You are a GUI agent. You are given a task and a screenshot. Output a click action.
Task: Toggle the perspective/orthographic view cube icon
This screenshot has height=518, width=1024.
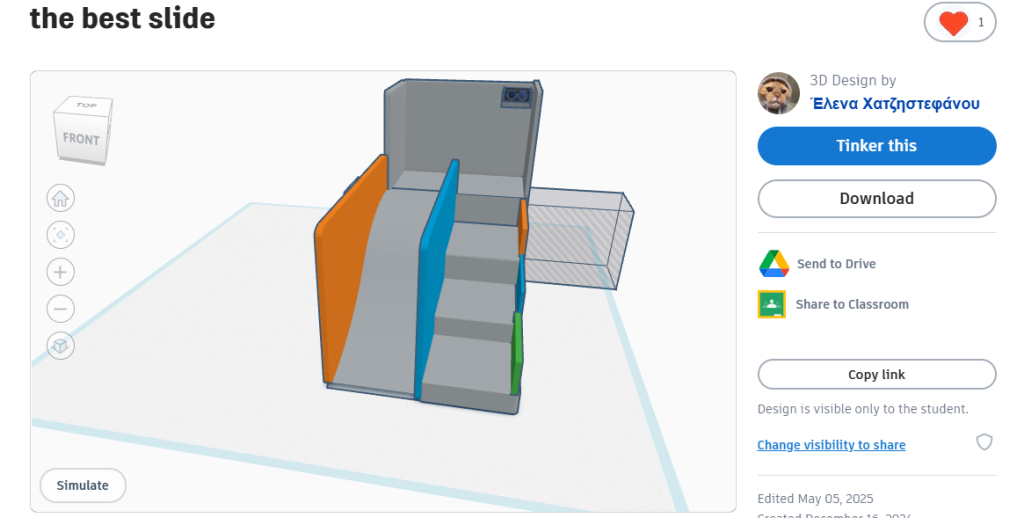(61, 346)
